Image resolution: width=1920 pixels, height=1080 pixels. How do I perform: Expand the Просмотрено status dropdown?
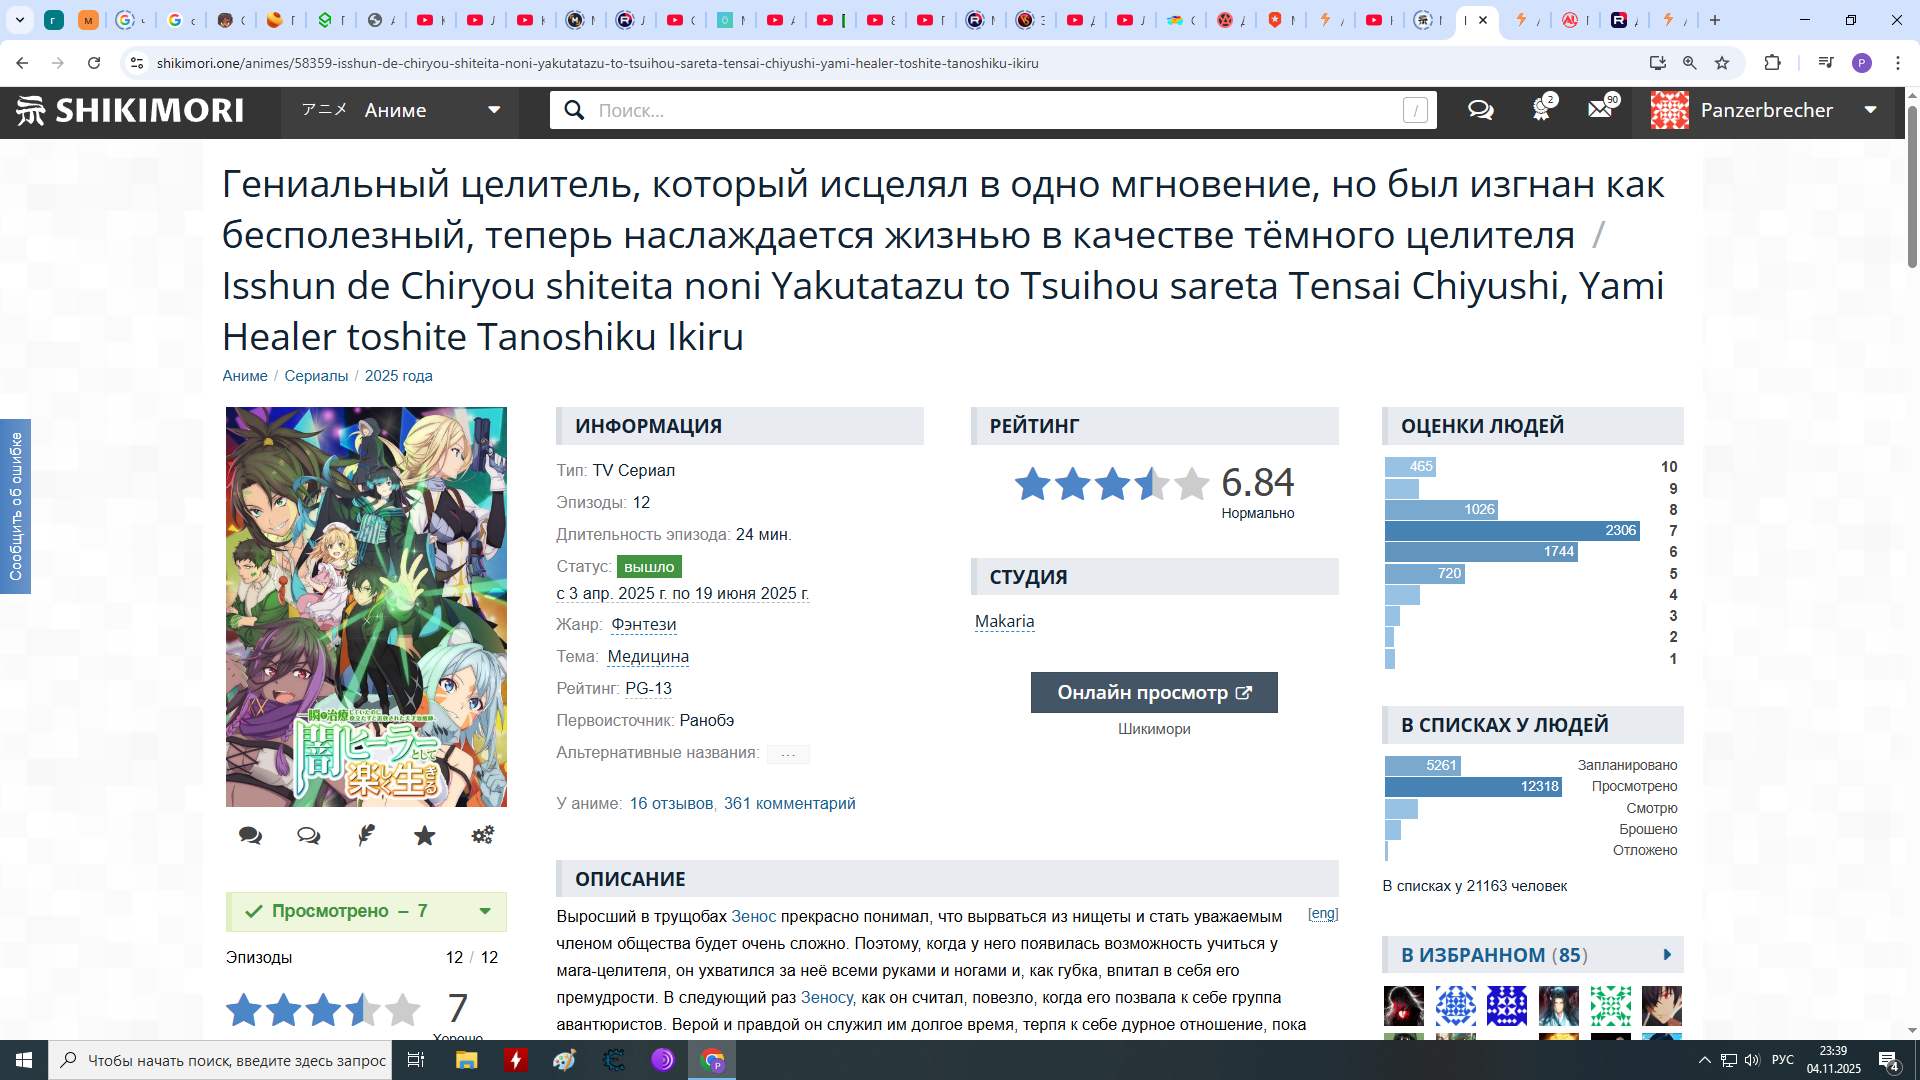point(485,911)
